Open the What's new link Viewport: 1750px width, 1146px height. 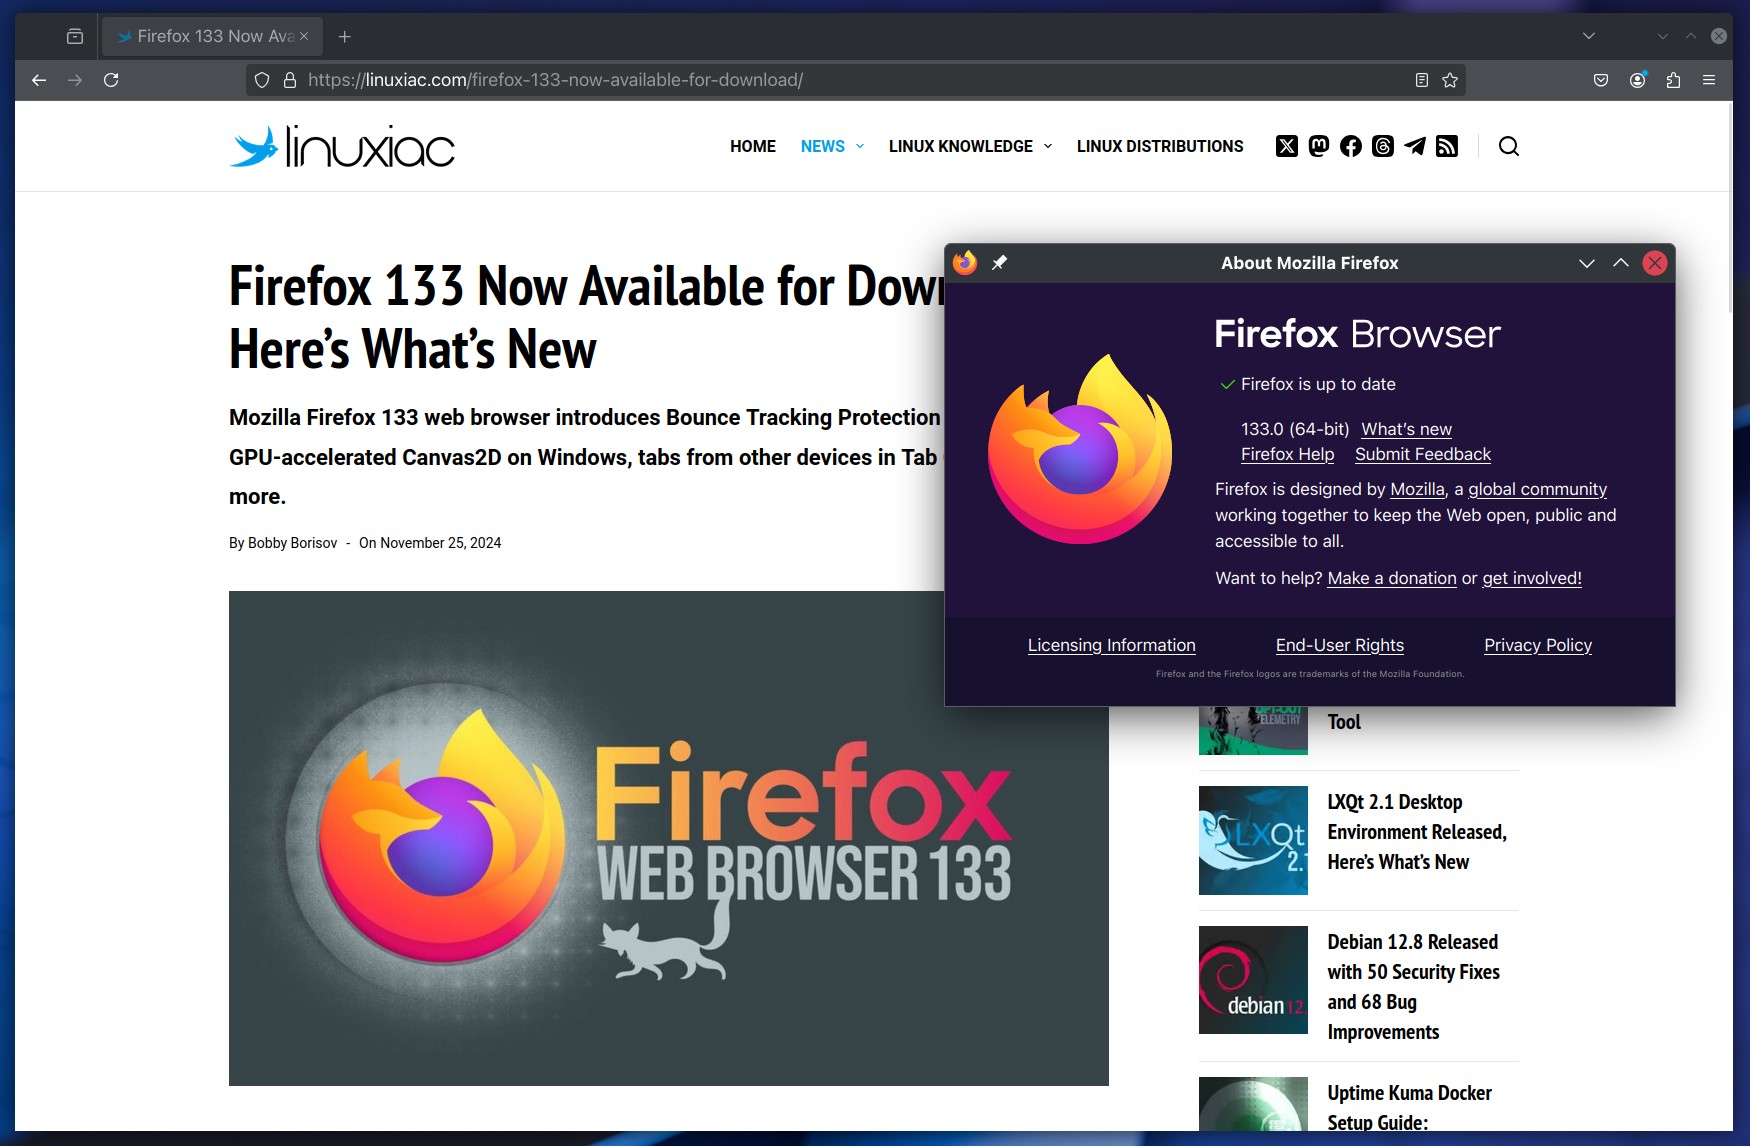[1406, 429]
